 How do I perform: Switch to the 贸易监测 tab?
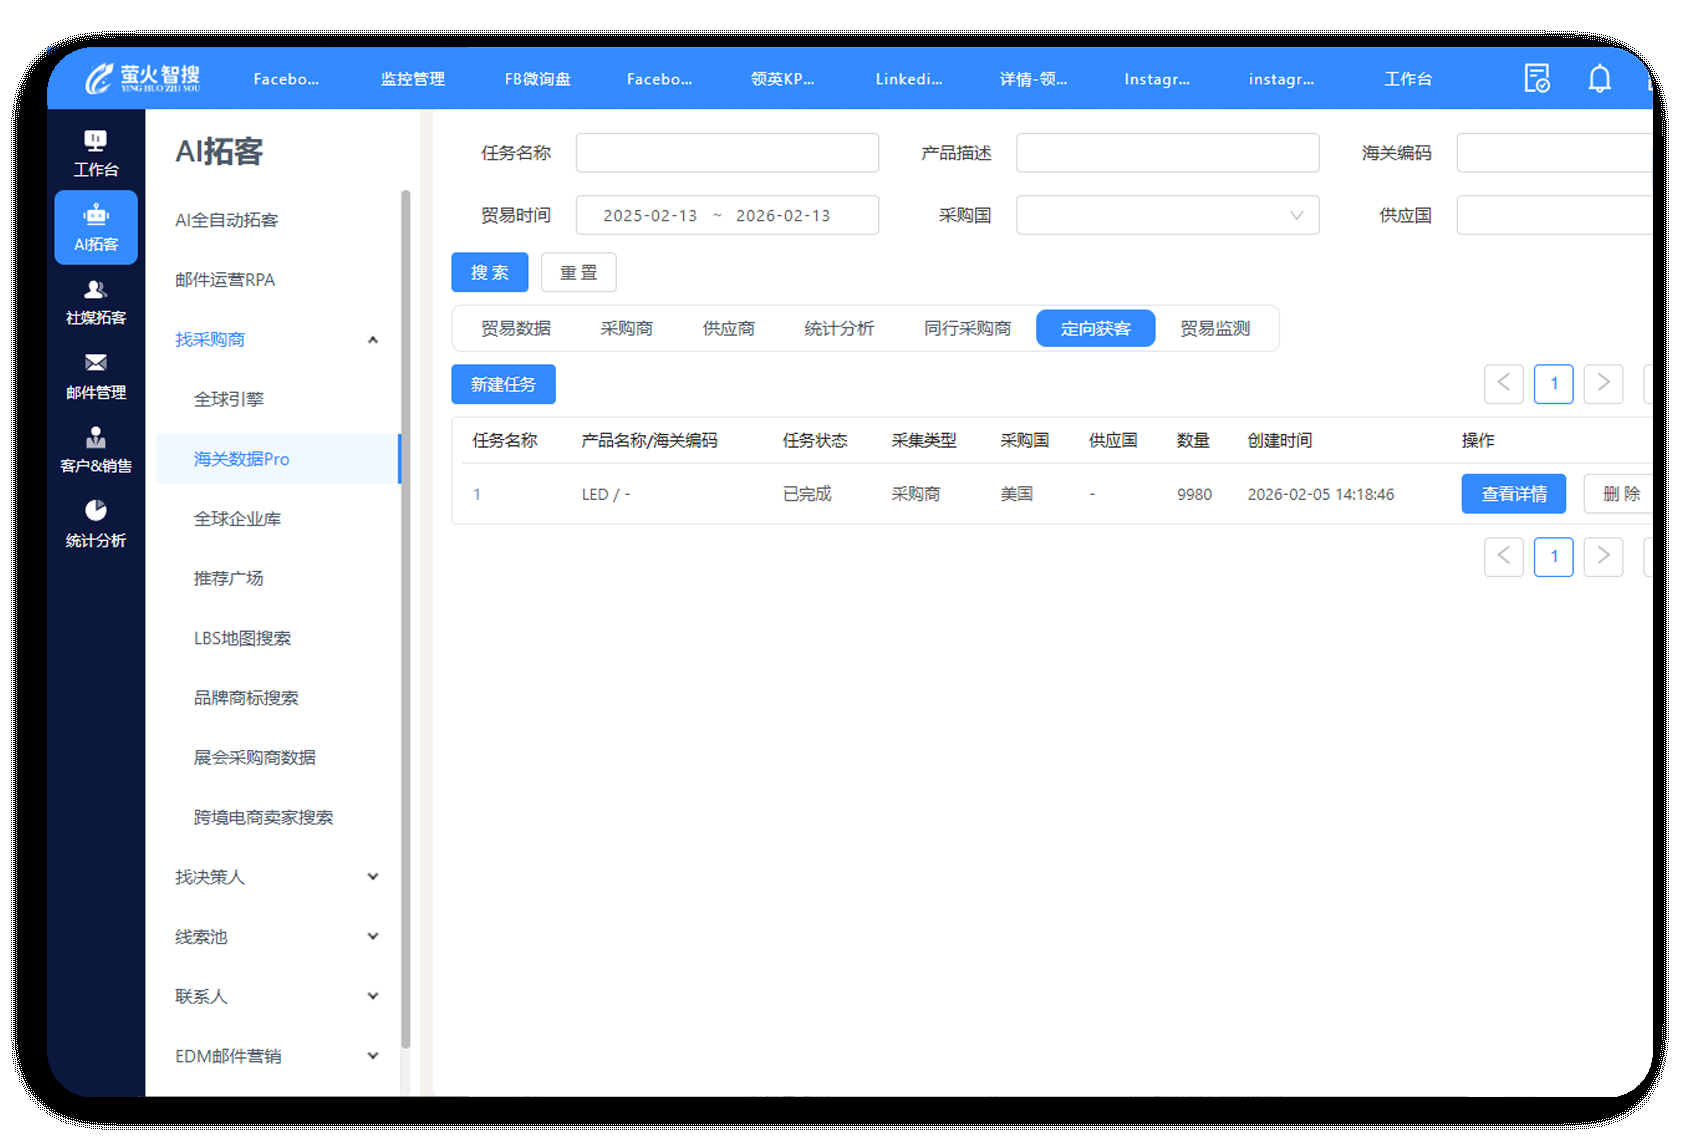[1214, 328]
